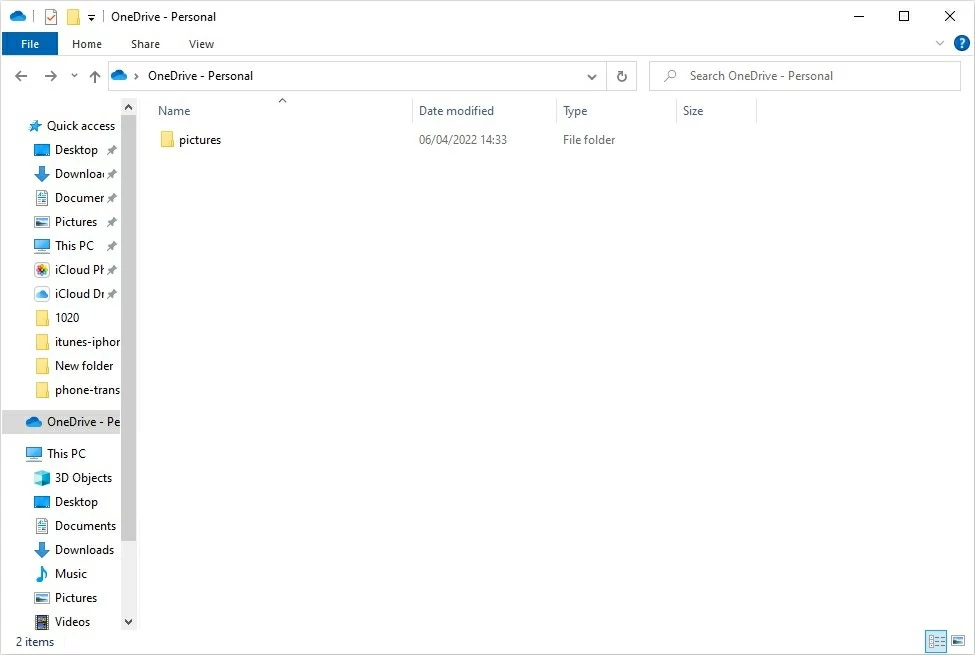The height and width of the screenshot is (655, 975).
Task: Click the Back navigation arrow
Action: [21, 76]
